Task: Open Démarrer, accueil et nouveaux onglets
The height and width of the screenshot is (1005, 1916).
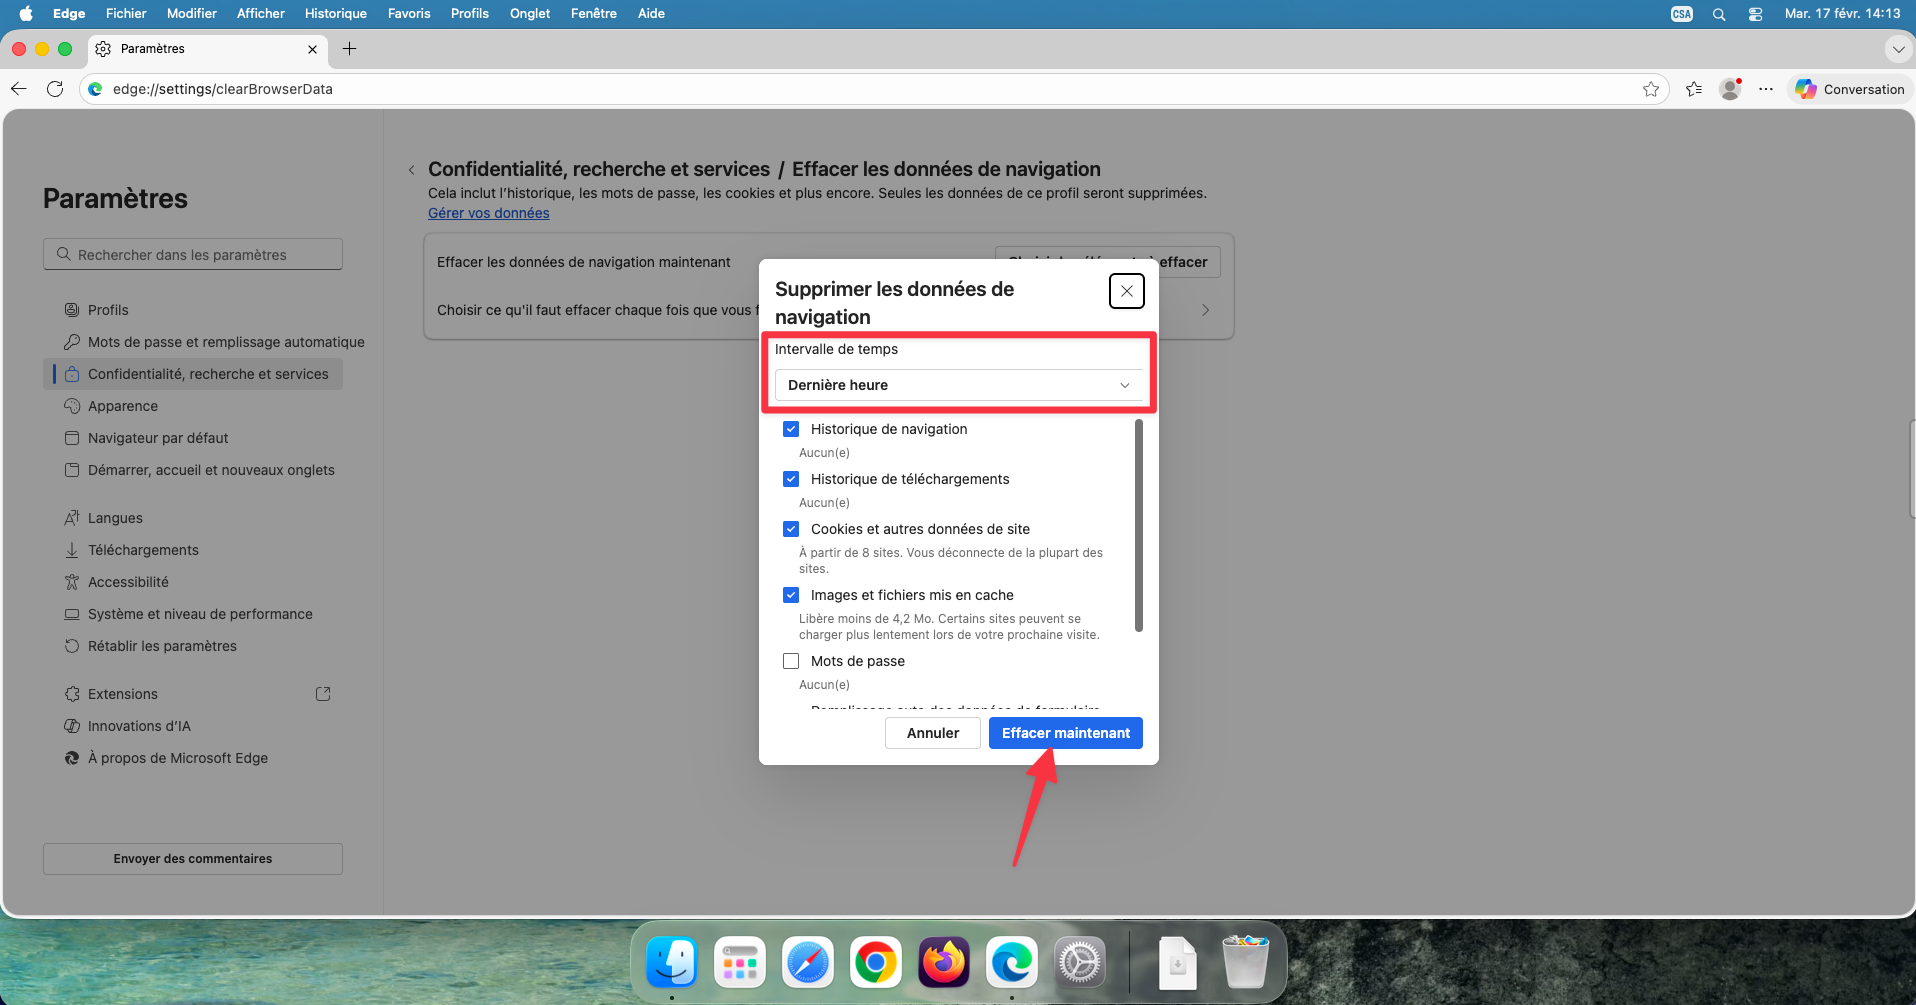Action: 193,470
